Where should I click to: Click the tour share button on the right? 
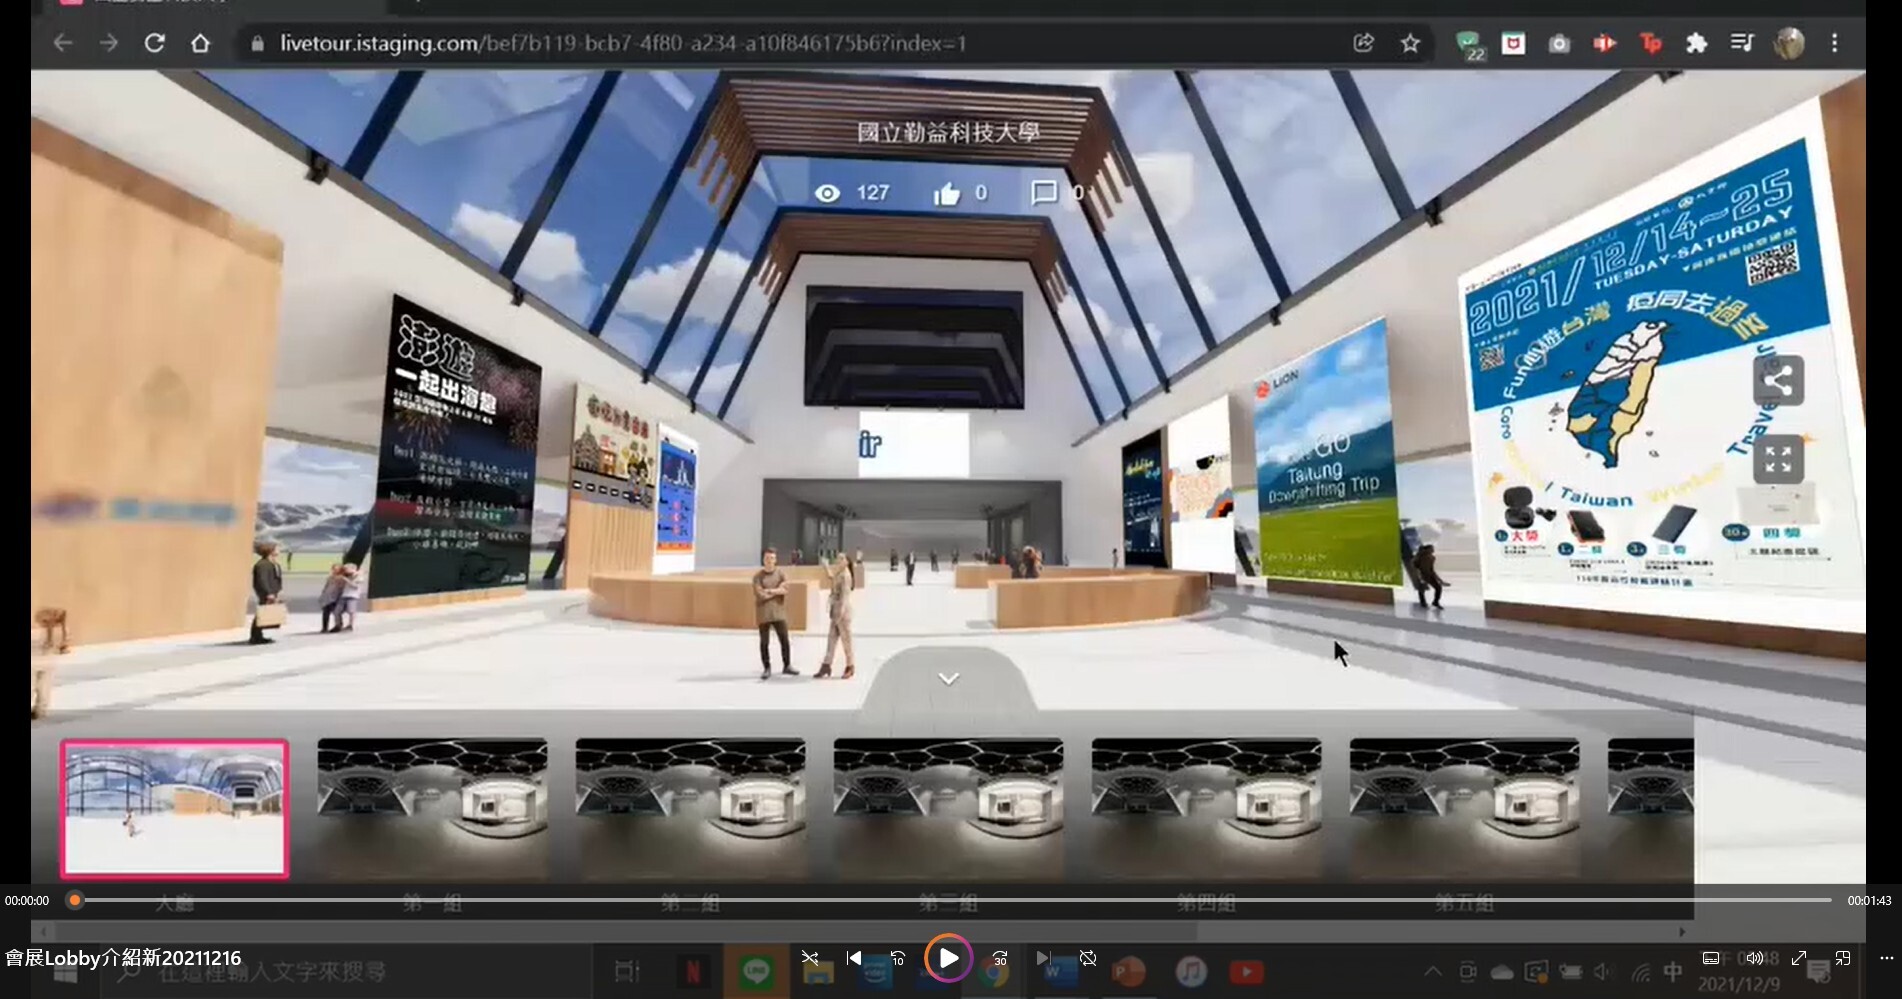pos(1778,380)
